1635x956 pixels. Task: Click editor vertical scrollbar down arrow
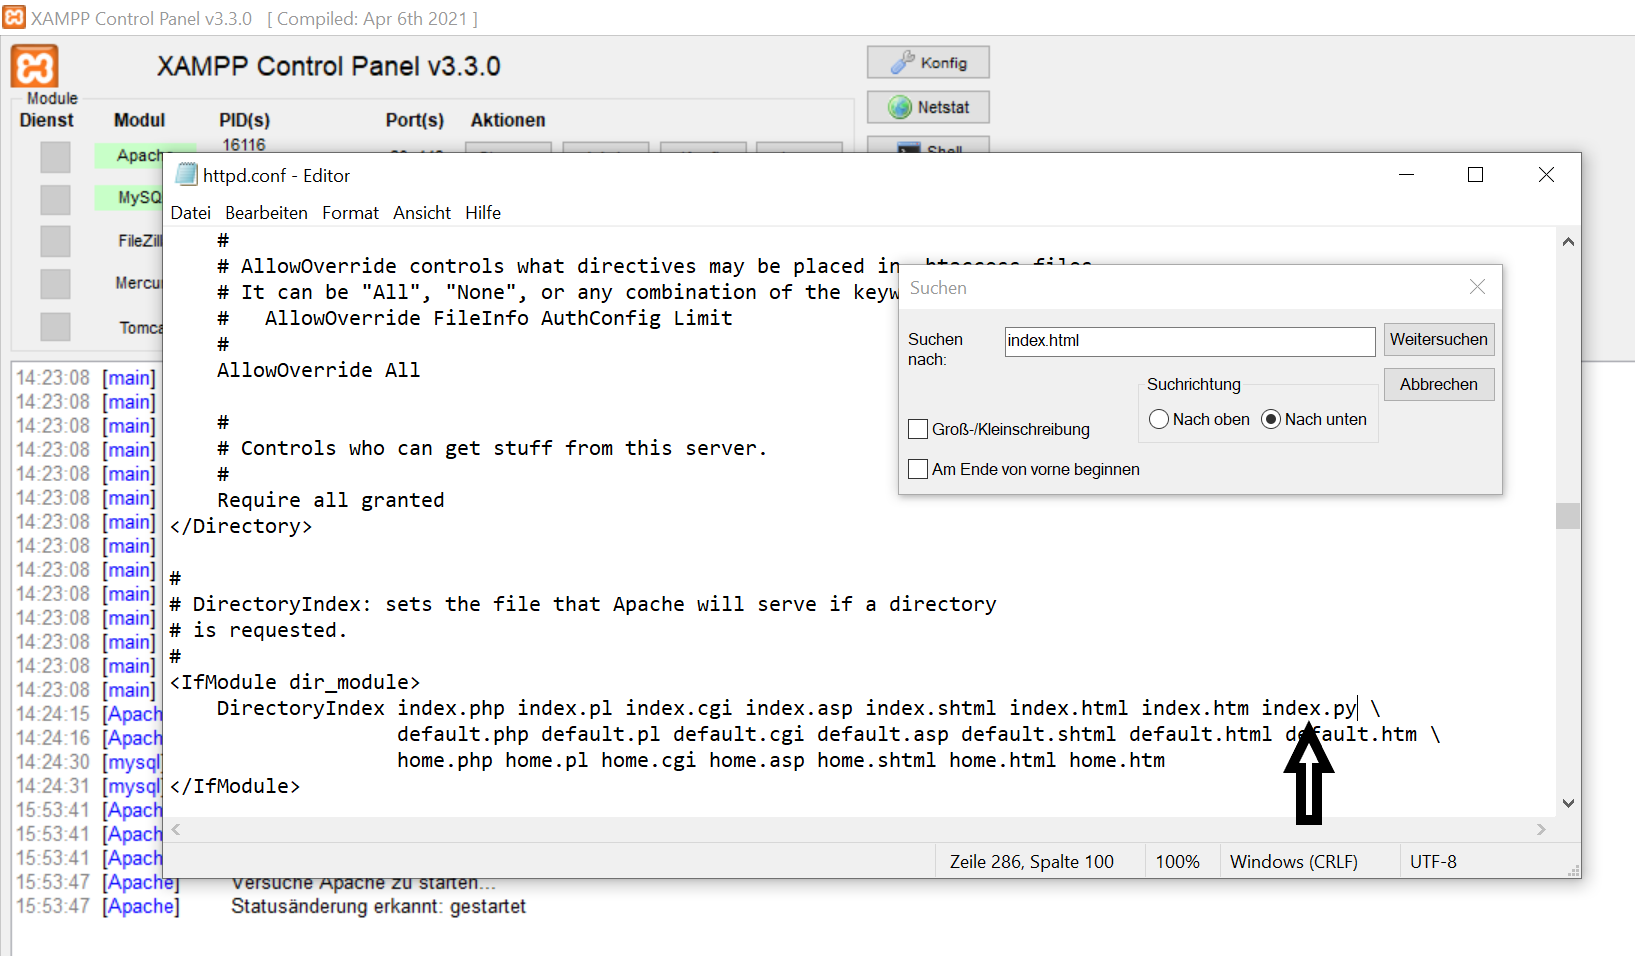(x=1568, y=803)
